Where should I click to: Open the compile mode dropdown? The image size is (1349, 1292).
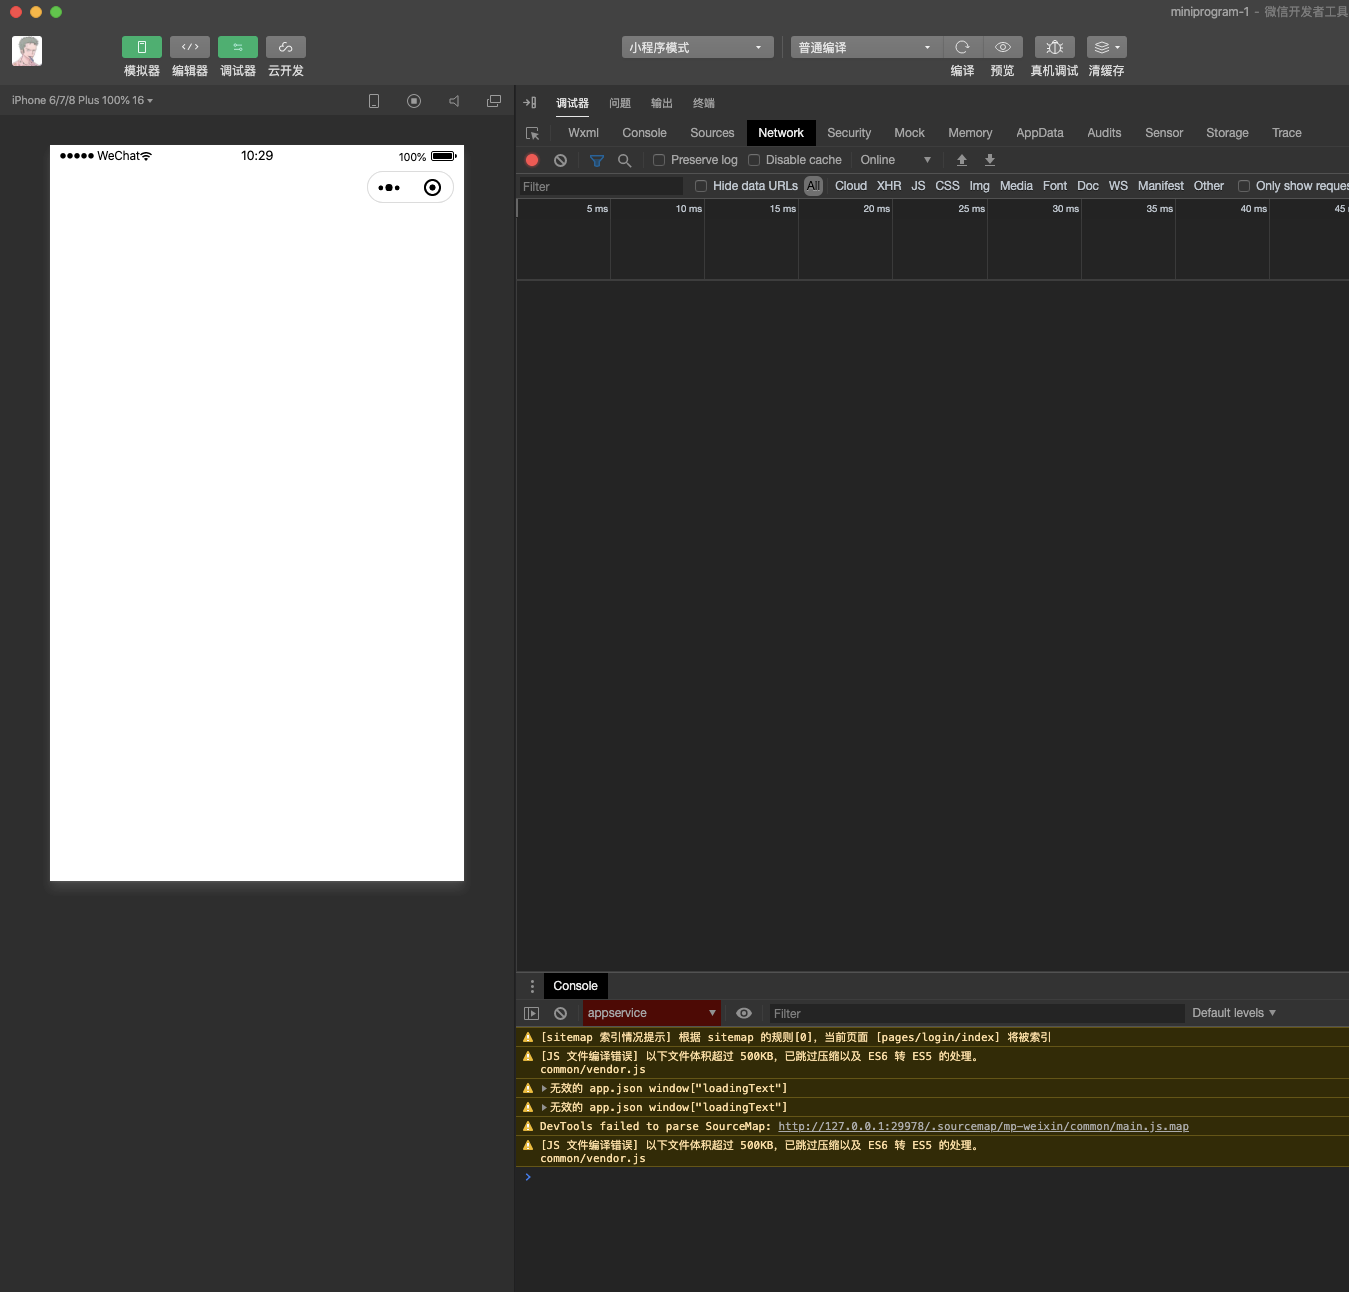tap(866, 47)
